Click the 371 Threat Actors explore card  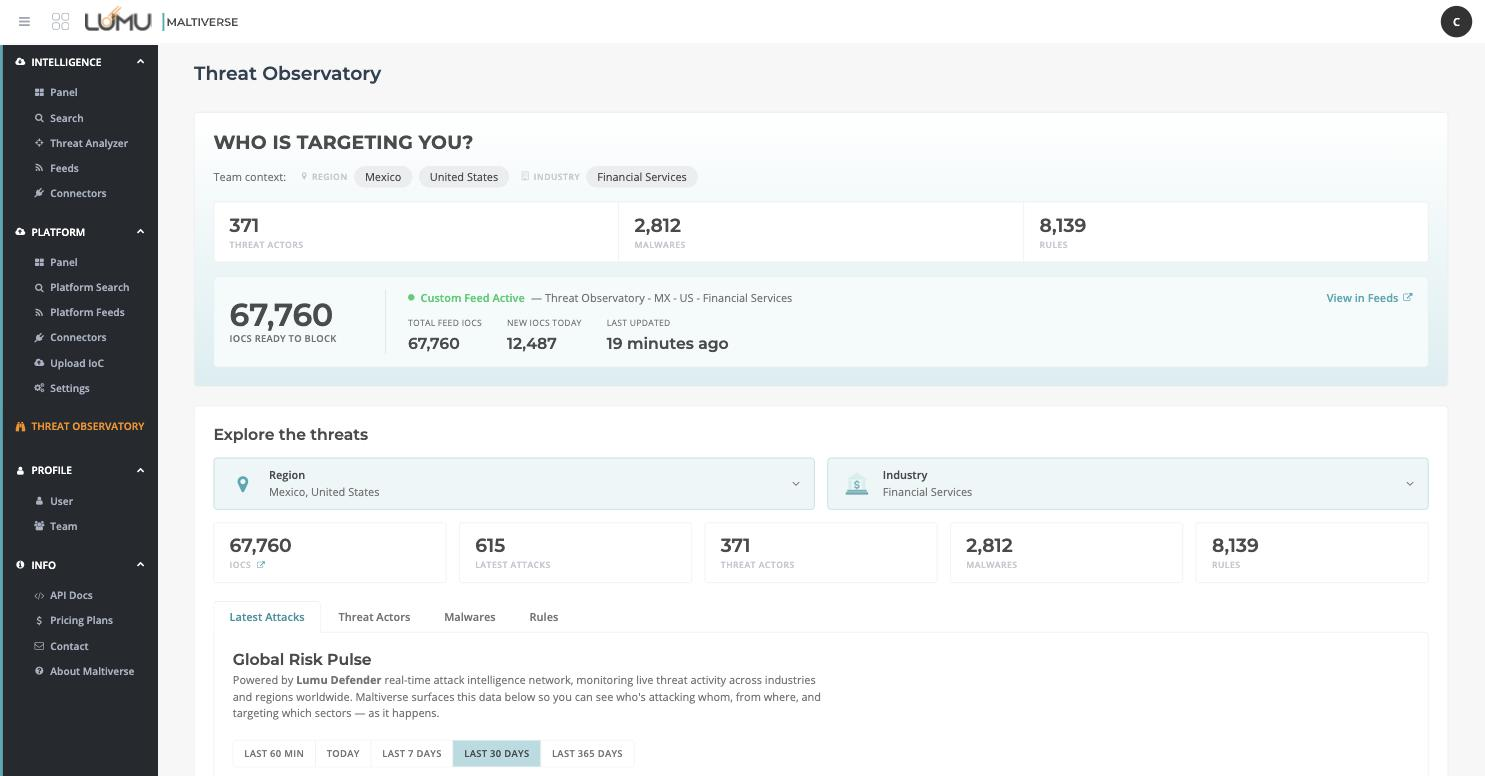click(821, 552)
